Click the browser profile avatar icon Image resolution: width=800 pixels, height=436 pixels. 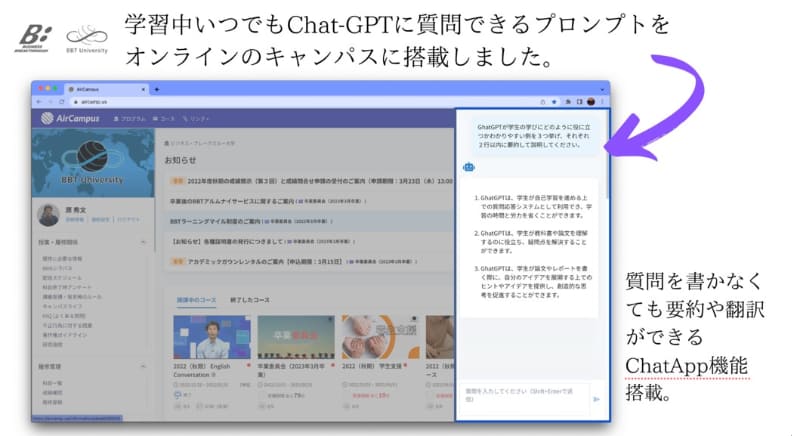click(591, 102)
